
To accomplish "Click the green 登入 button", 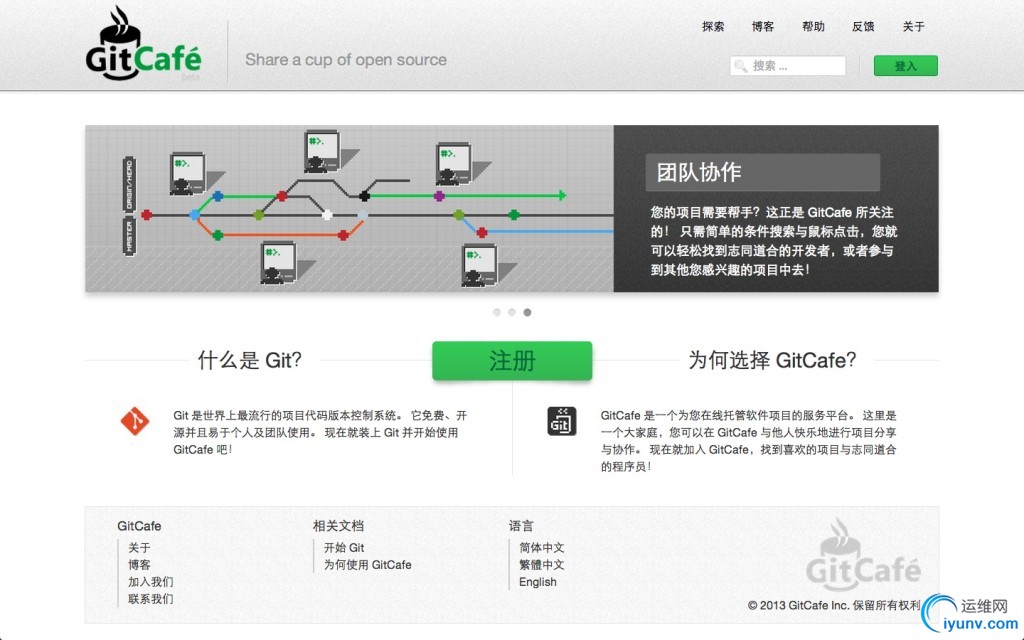I will pos(906,66).
